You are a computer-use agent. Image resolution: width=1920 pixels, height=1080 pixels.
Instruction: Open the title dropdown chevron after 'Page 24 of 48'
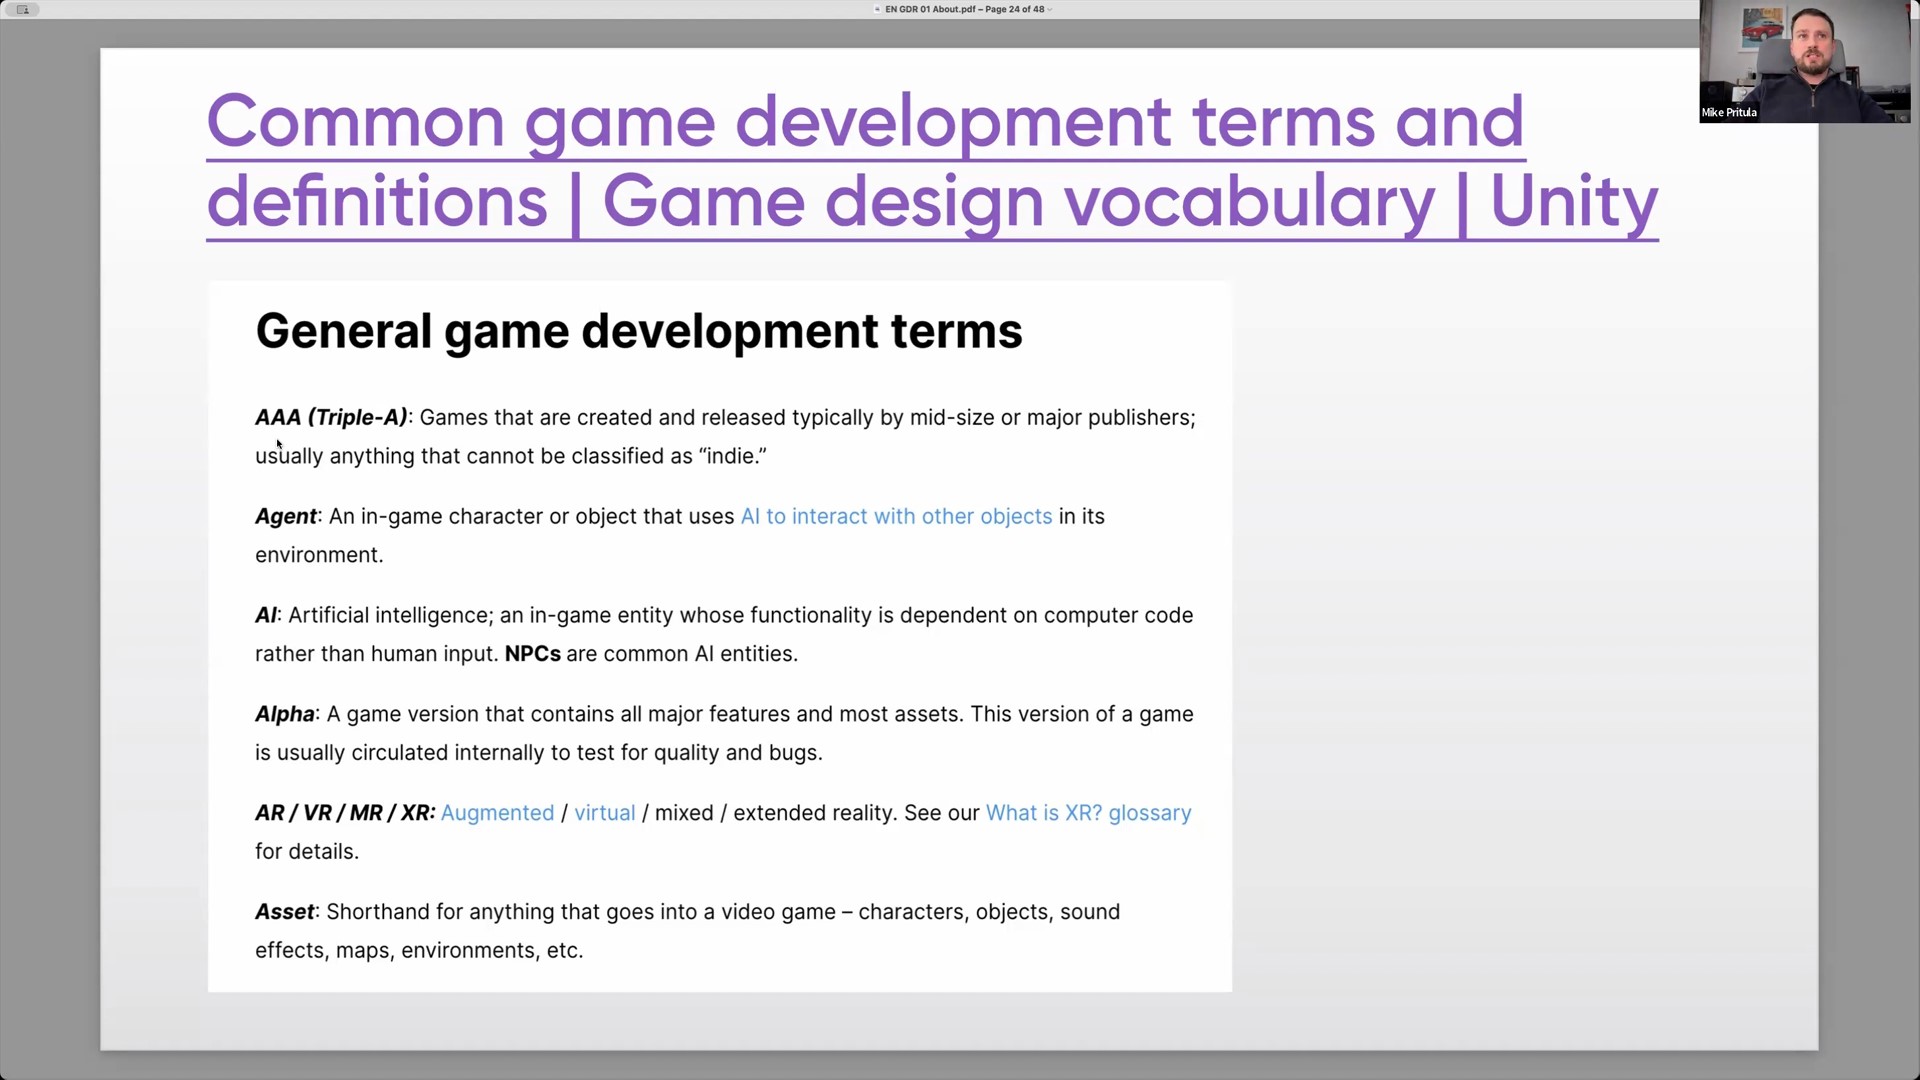tap(1049, 9)
